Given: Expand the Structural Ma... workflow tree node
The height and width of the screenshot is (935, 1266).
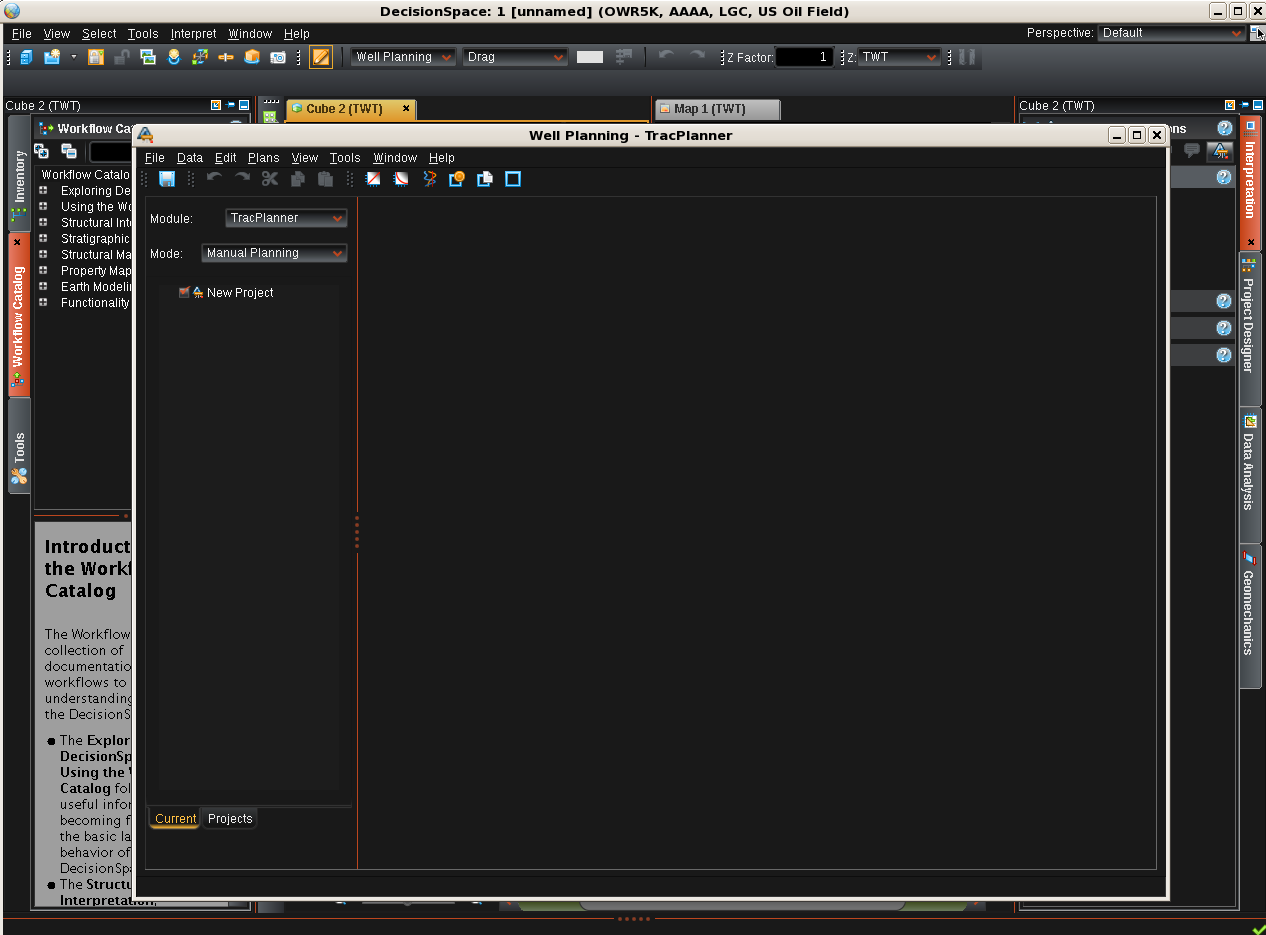Looking at the screenshot, I should click(x=43, y=254).
